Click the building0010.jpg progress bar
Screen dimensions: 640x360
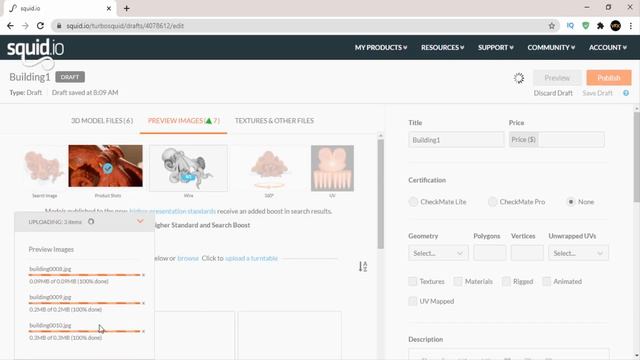(84, 331)
